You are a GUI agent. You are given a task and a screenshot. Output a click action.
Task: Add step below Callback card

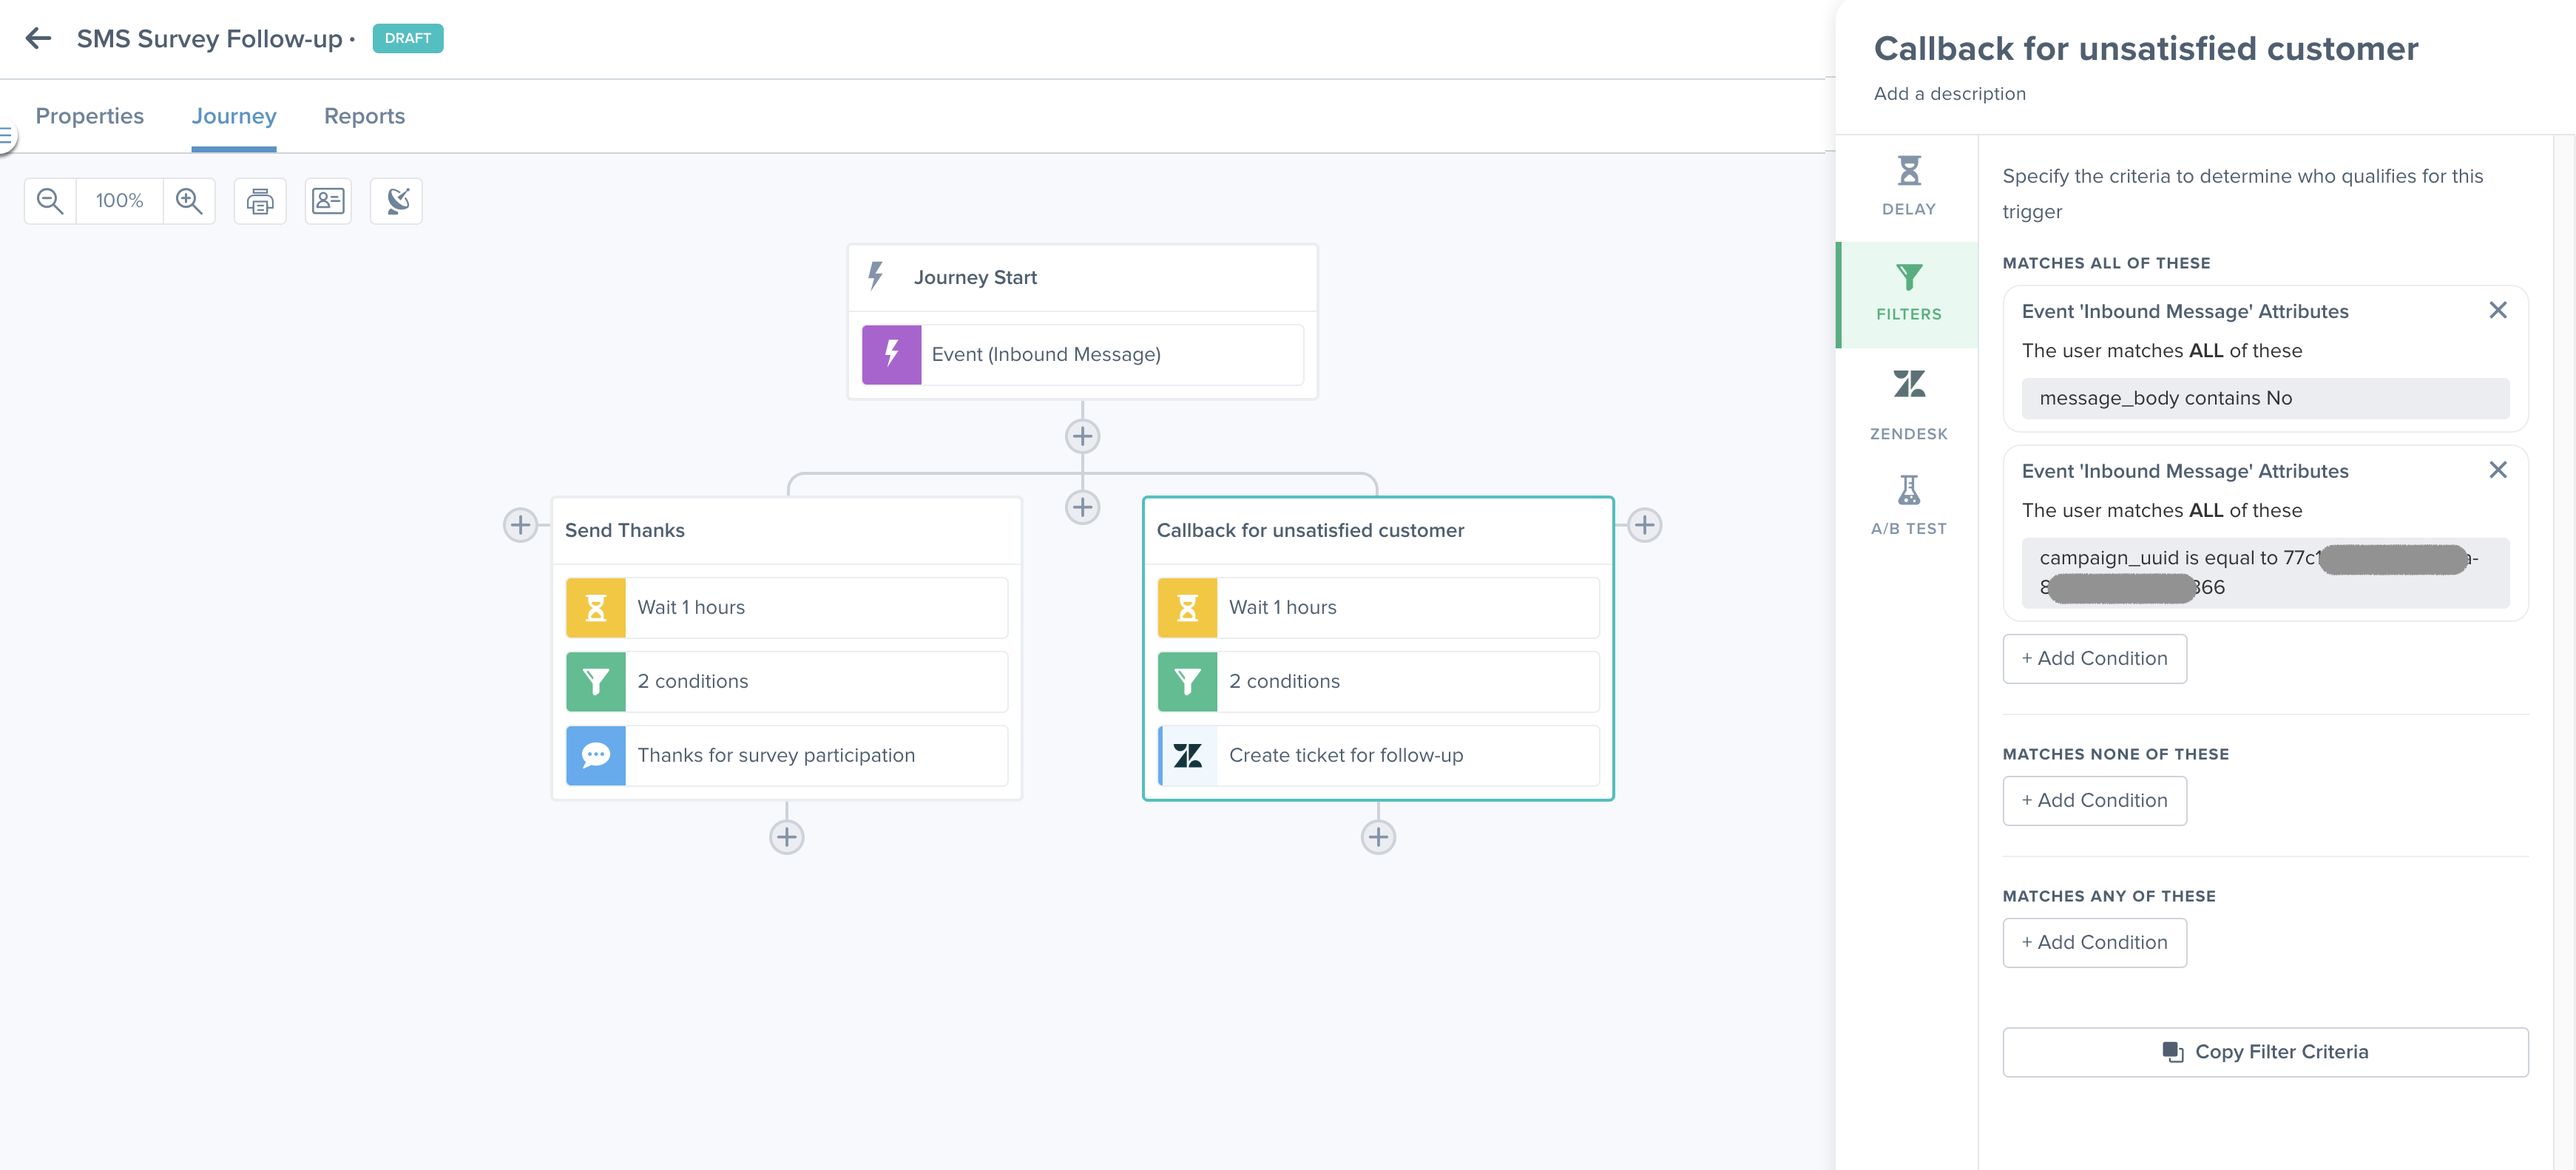click(x=1378, y=837)
